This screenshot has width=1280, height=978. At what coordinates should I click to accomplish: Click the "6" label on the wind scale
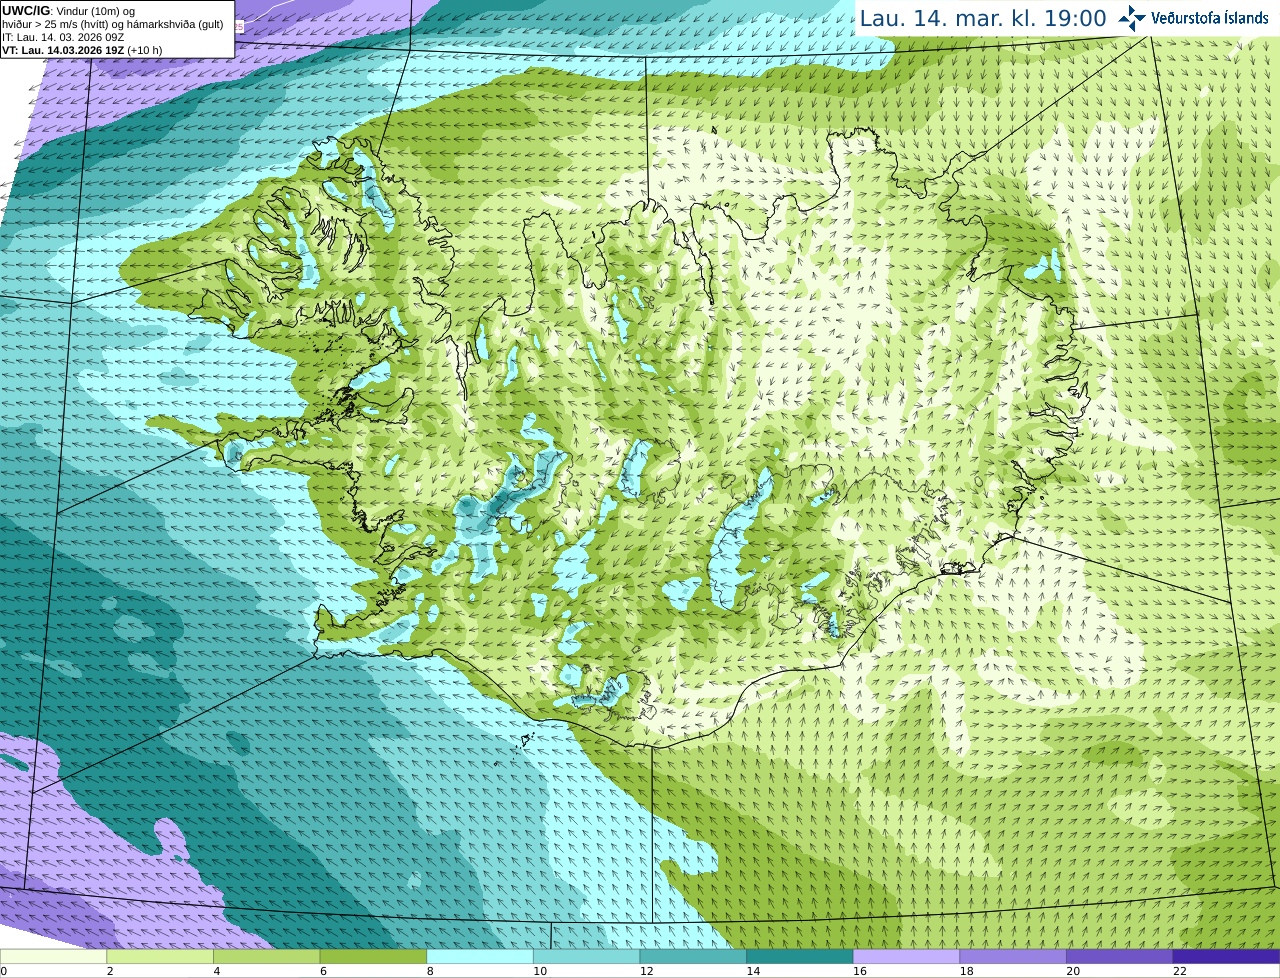(x=324, y=971)
